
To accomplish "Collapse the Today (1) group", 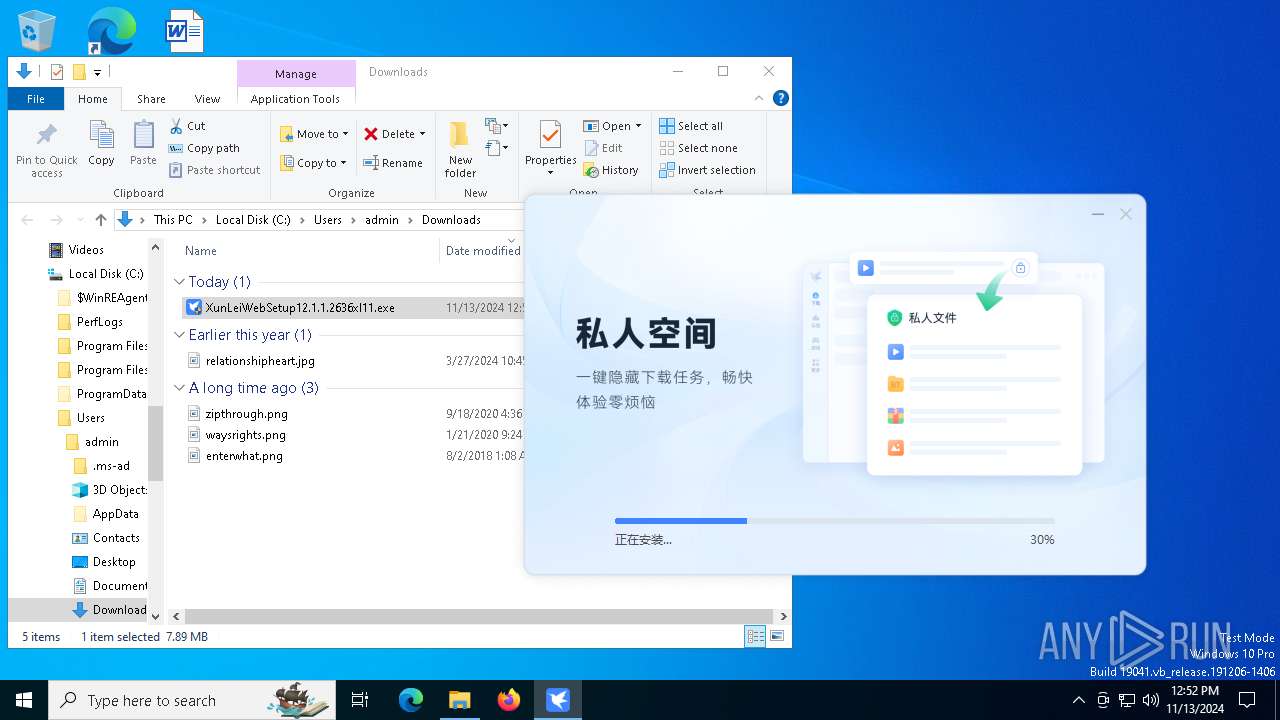I will tap(179, 282).
